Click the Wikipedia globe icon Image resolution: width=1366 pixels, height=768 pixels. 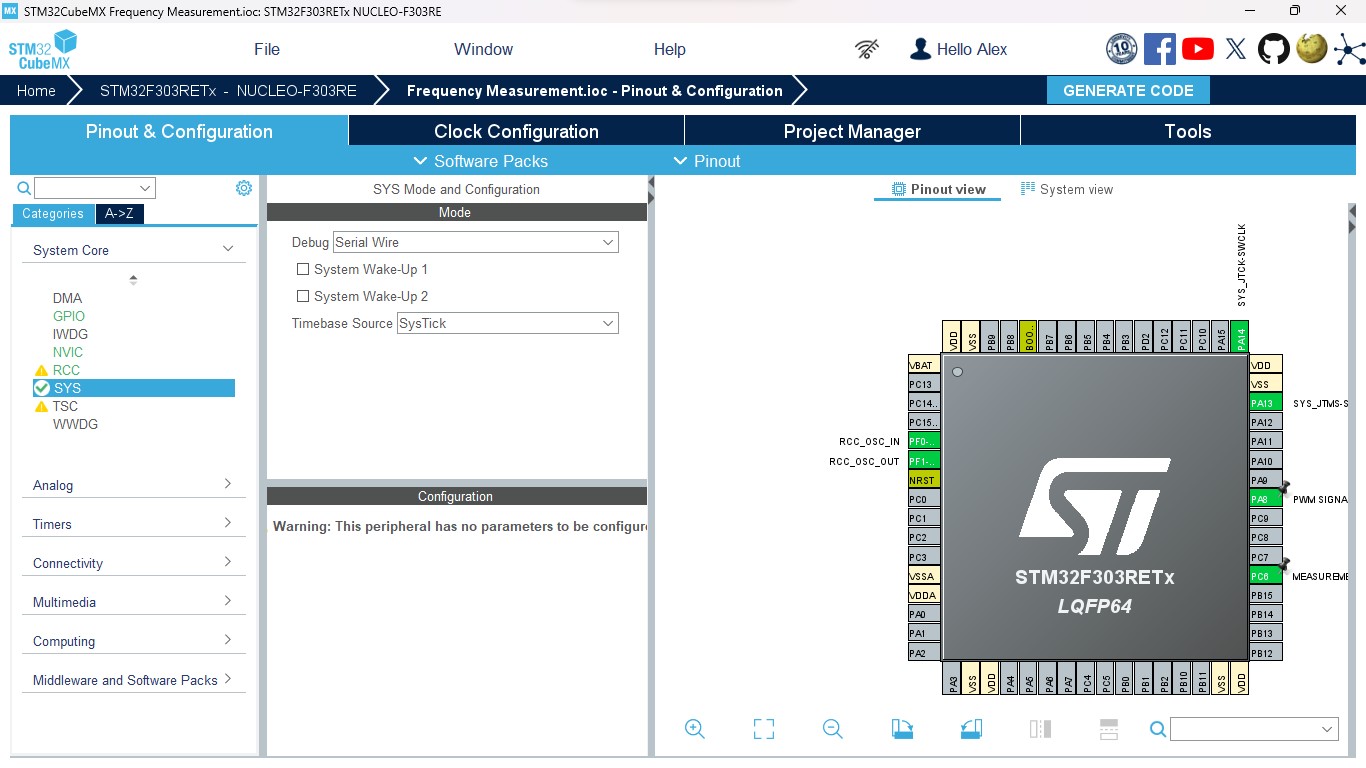(x=1311, y=48)
